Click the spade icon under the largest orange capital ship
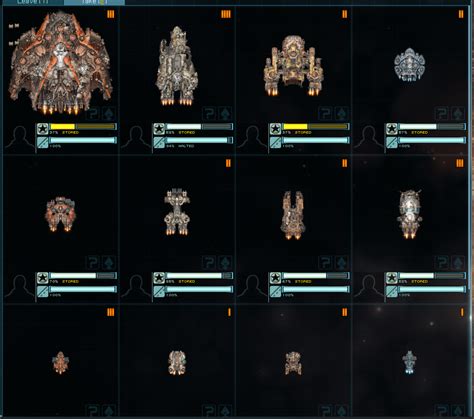This screenshot has width=474, height=419. coord(109,114)
